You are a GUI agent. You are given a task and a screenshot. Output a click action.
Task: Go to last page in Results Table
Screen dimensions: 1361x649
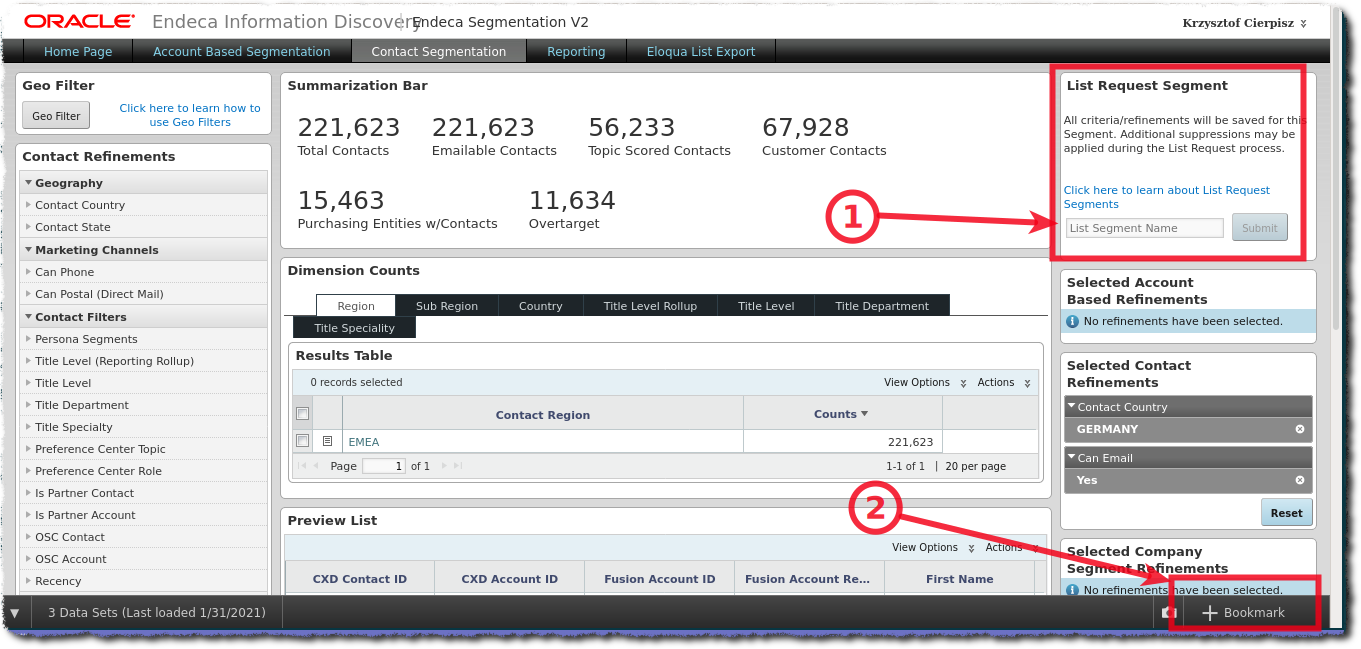458,466
